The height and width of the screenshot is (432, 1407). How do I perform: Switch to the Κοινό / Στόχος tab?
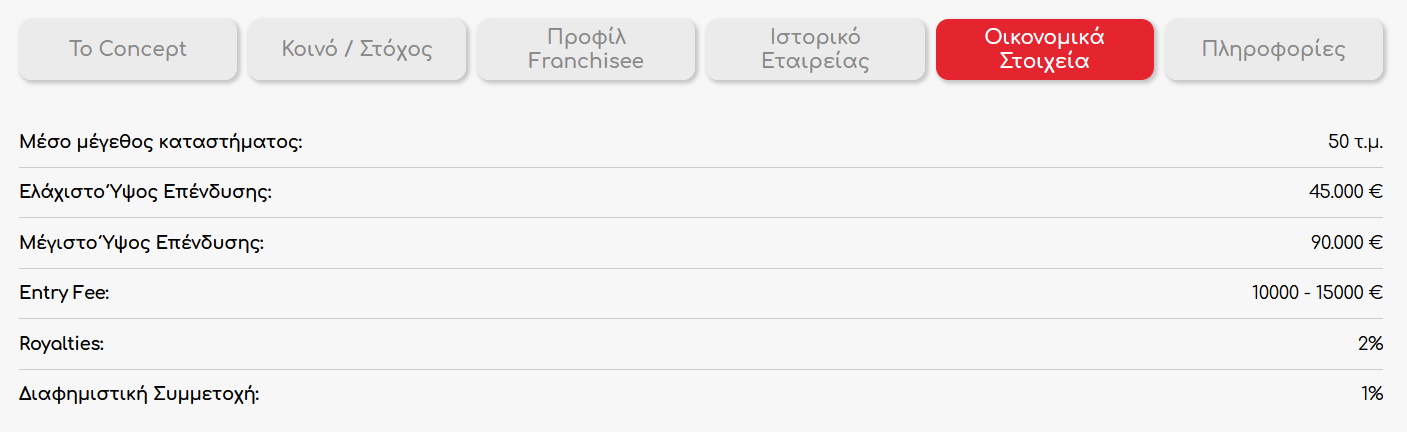pyautogui.click(x=357, y=49)
